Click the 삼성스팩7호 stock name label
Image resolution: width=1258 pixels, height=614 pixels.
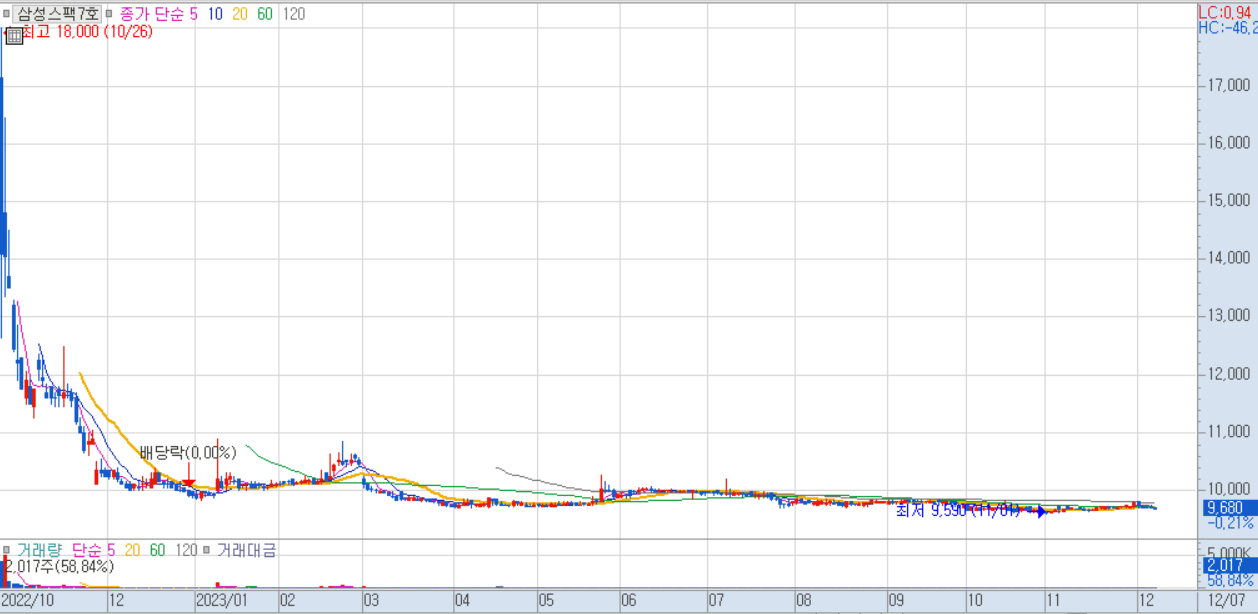[57, 13]
